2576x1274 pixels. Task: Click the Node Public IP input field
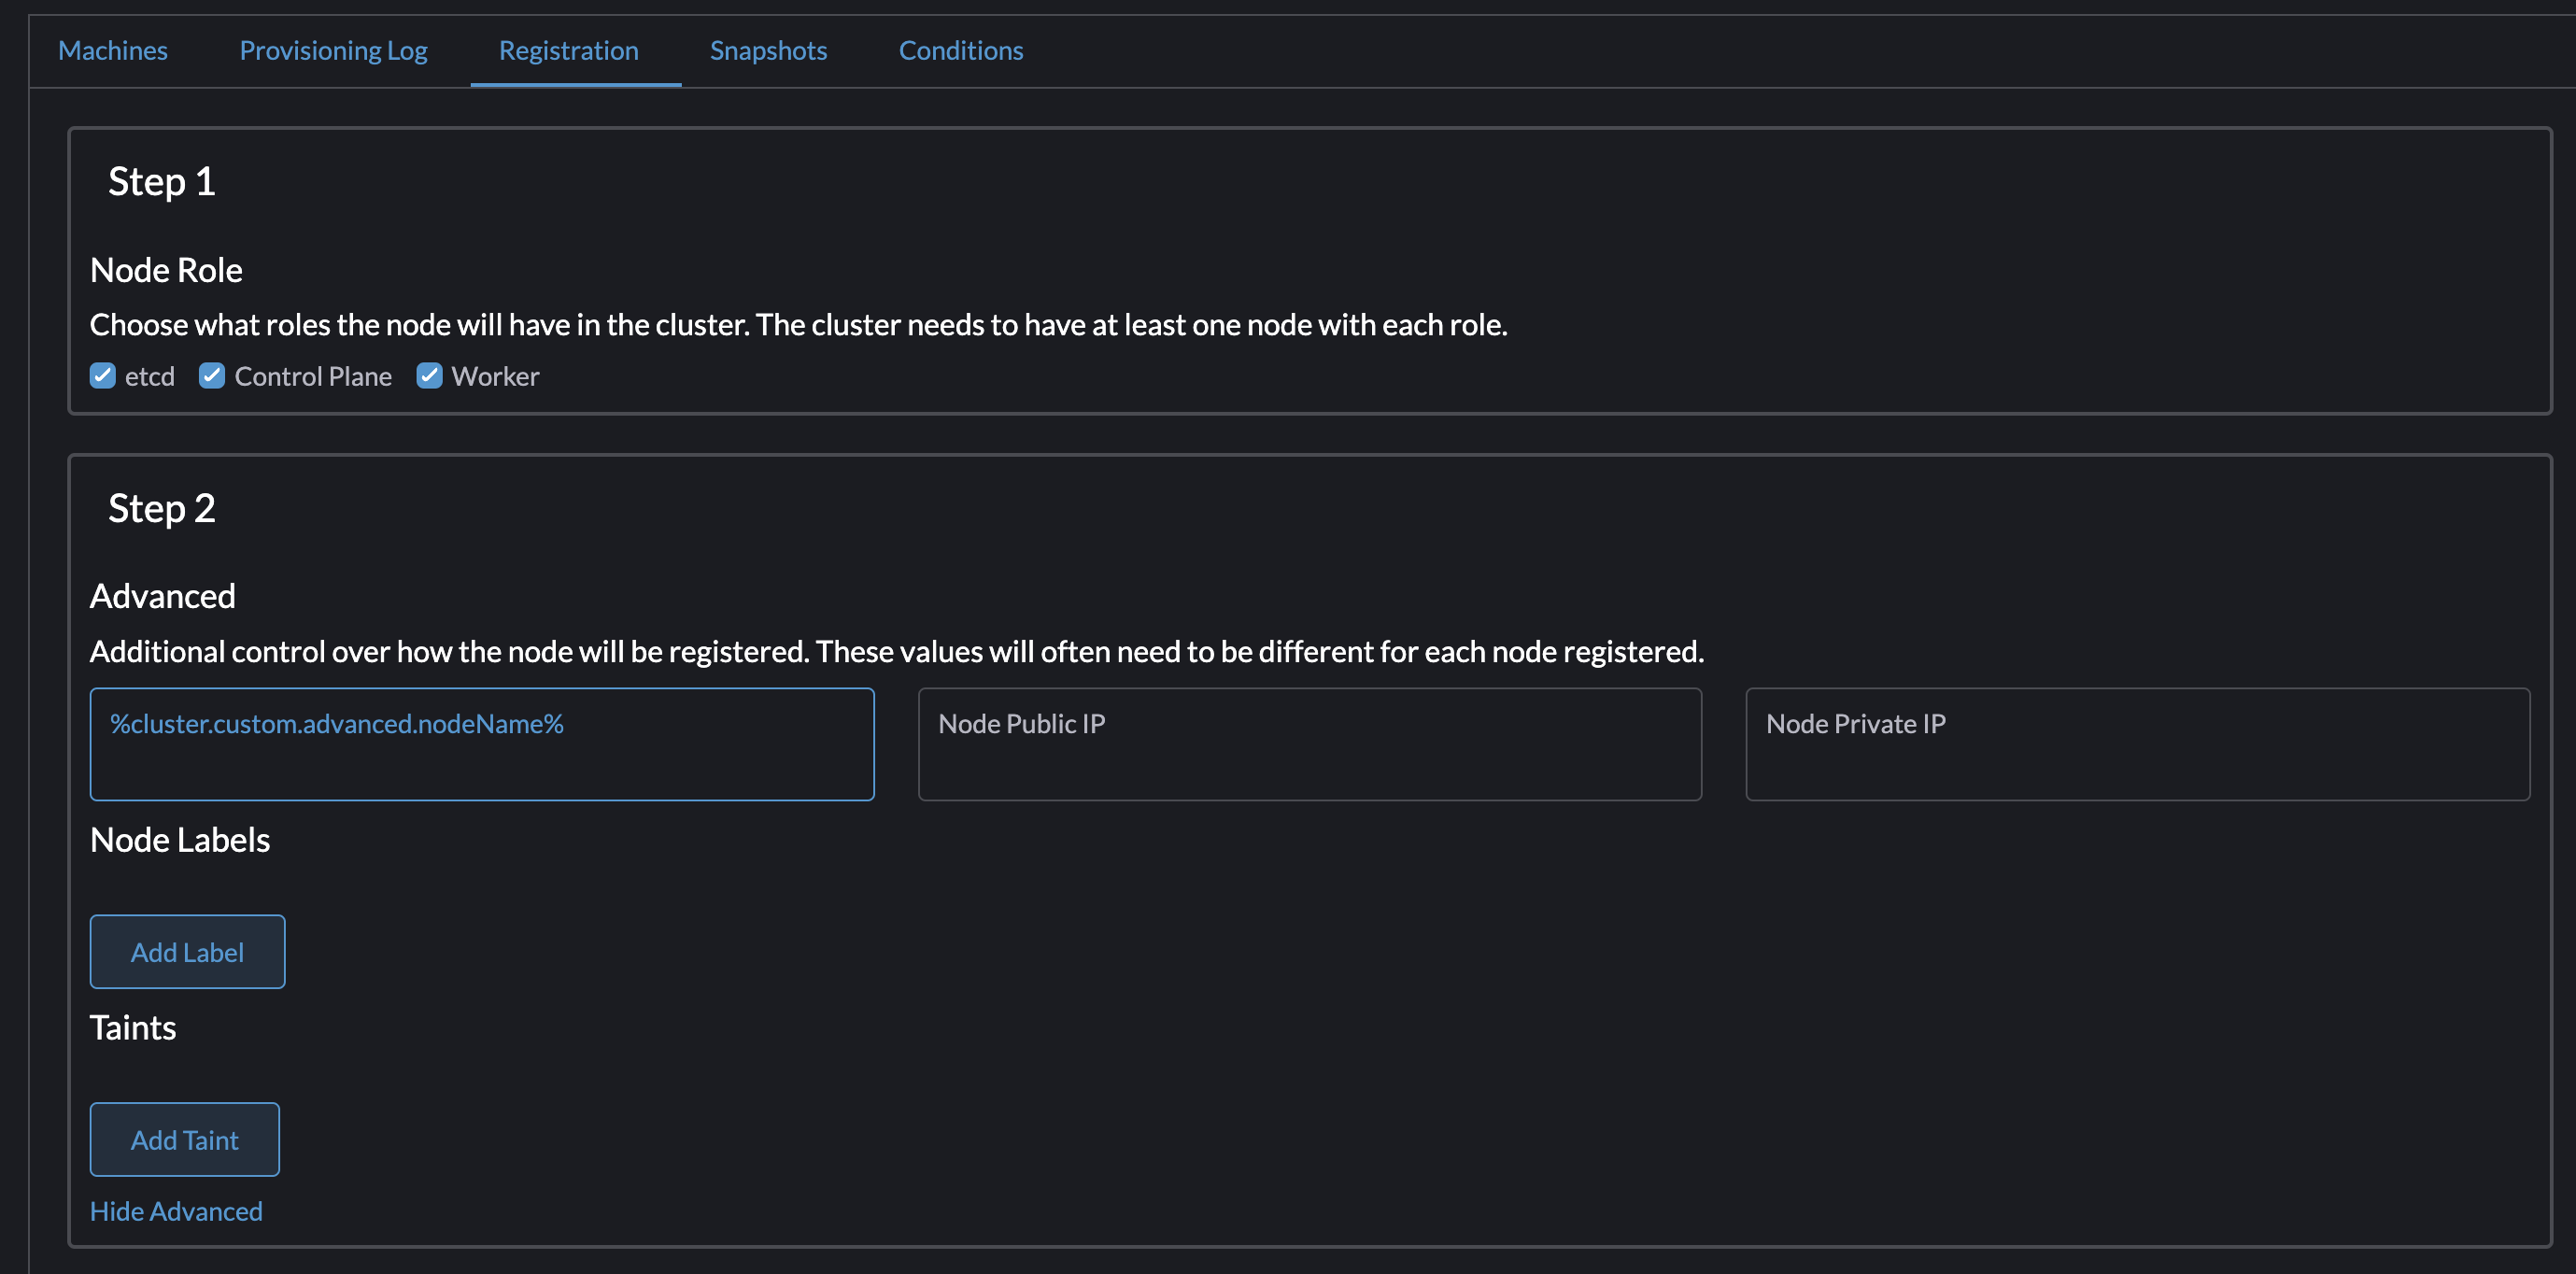[1310, 744]
